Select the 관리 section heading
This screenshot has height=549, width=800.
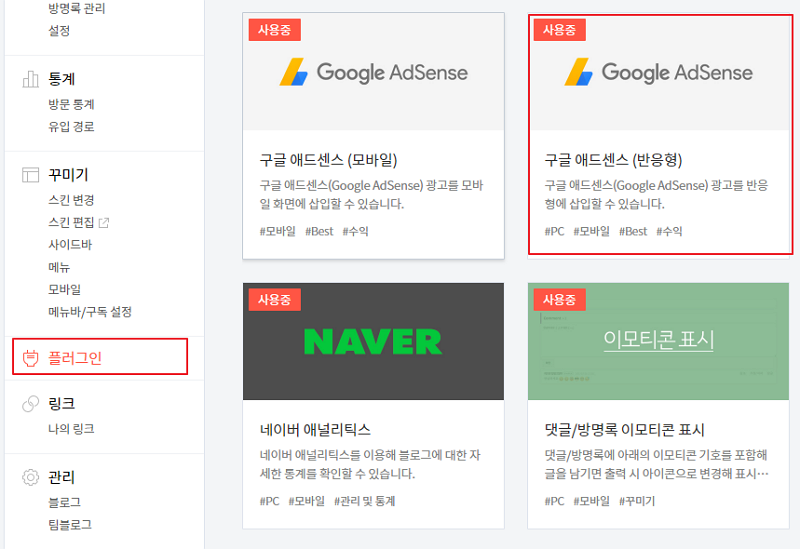(62, 477)
